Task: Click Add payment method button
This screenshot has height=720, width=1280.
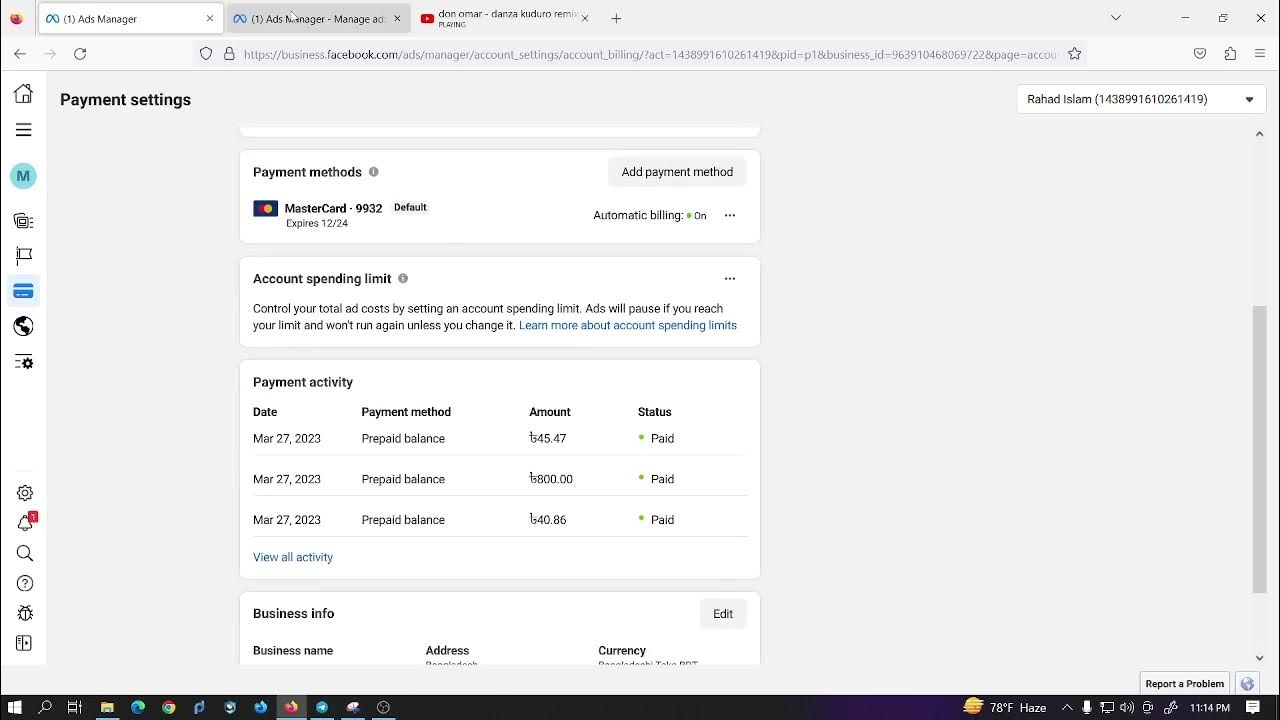Action: pos(677,172)
